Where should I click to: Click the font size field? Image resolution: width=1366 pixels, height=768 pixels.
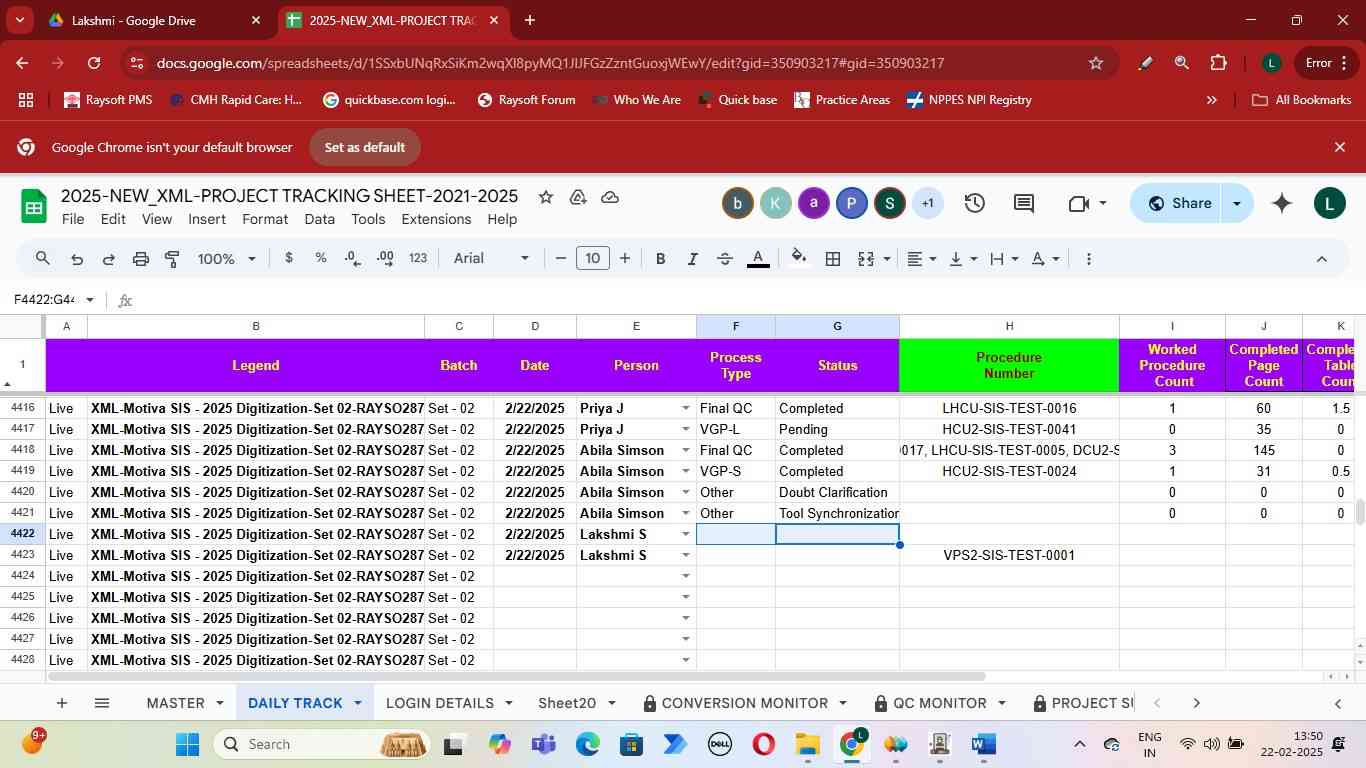coord(593,258)
